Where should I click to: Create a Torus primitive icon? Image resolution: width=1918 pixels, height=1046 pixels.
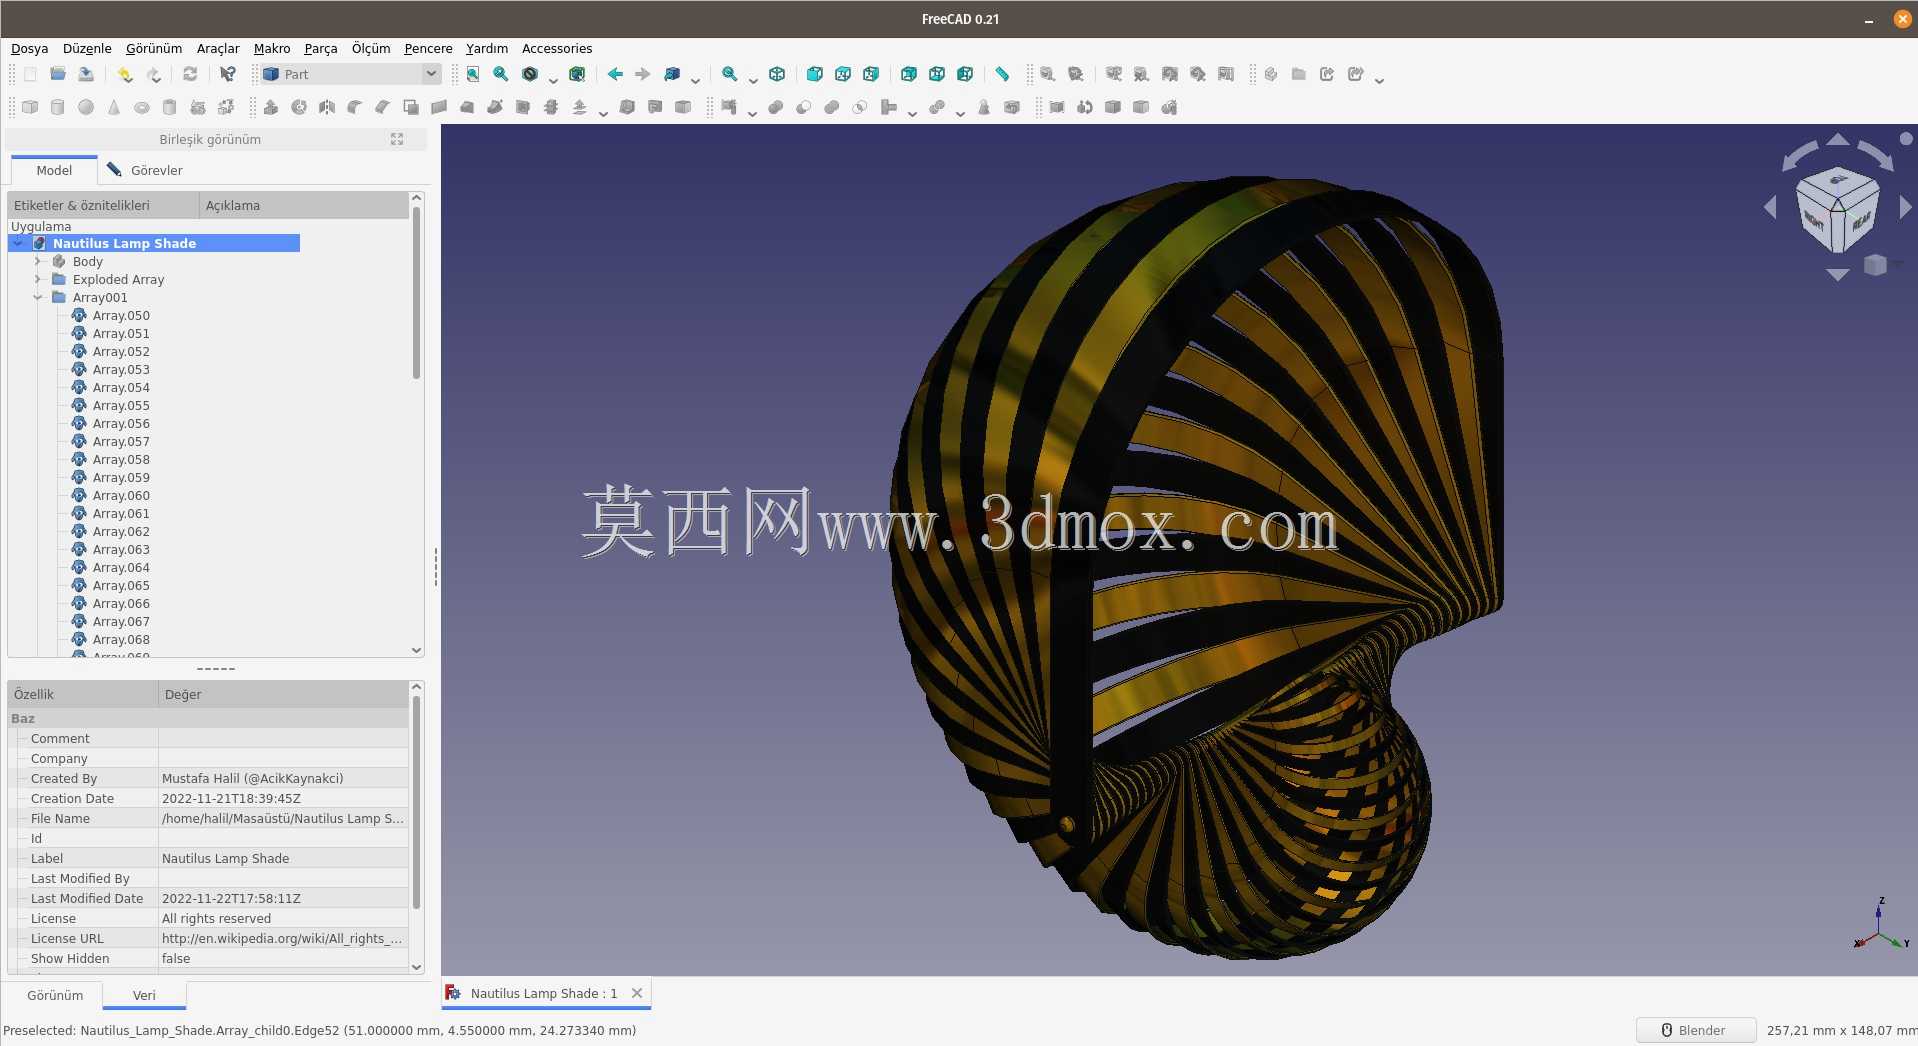142,107
